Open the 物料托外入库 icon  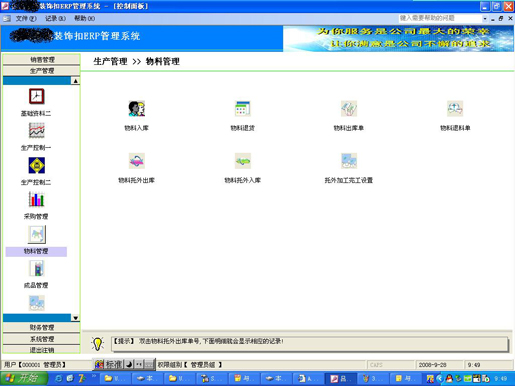coord(243,161)
